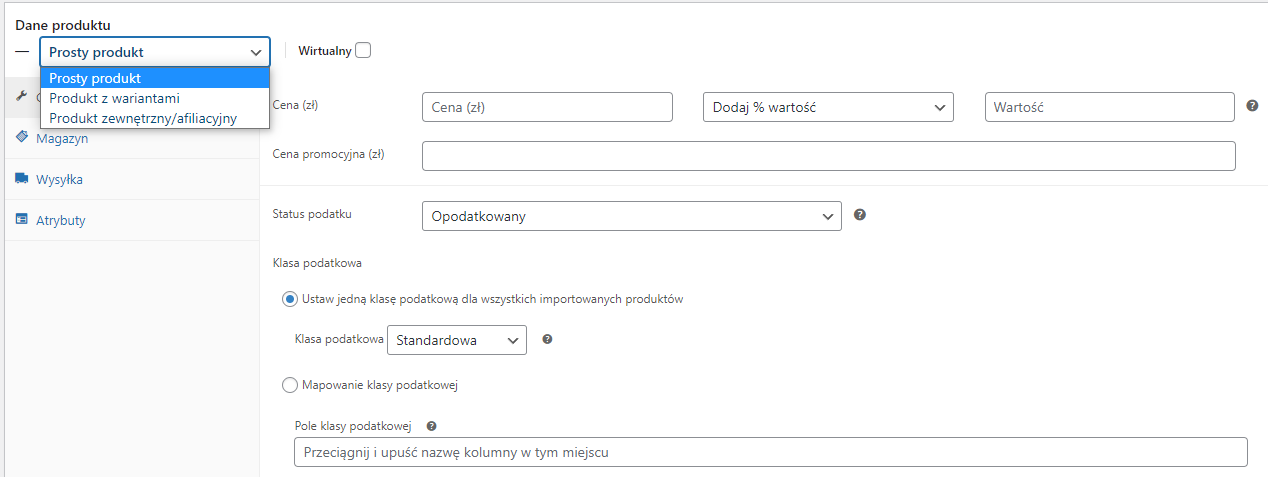Collapse the Dane produktu dash toggle
1268x477 pixels.
23,51
